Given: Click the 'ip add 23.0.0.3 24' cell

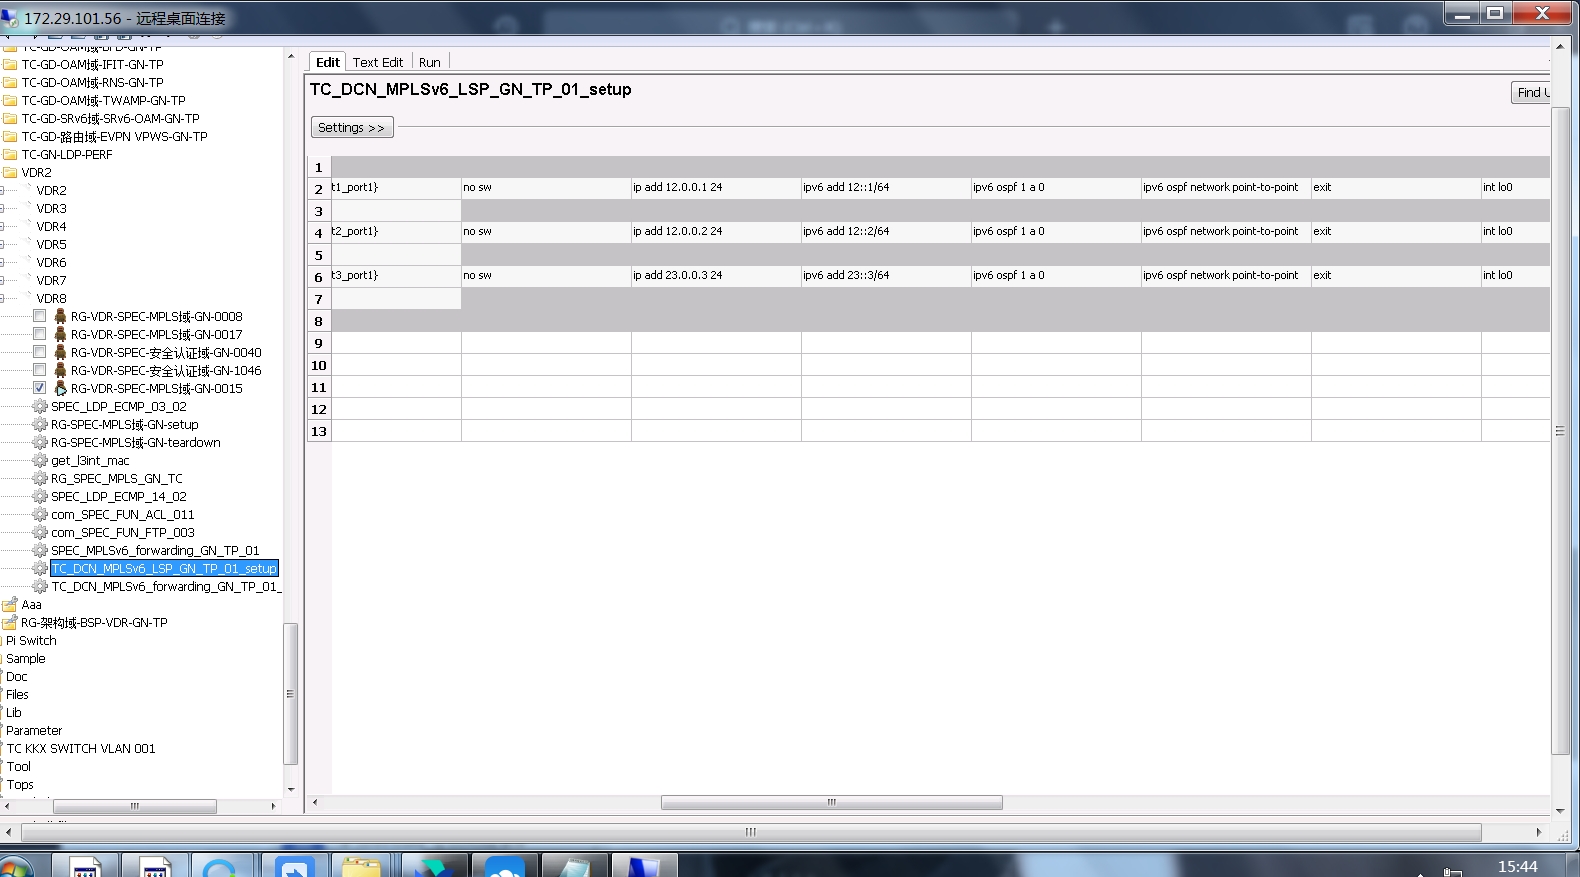Looking at the screenshot, I should click(716, 276).
